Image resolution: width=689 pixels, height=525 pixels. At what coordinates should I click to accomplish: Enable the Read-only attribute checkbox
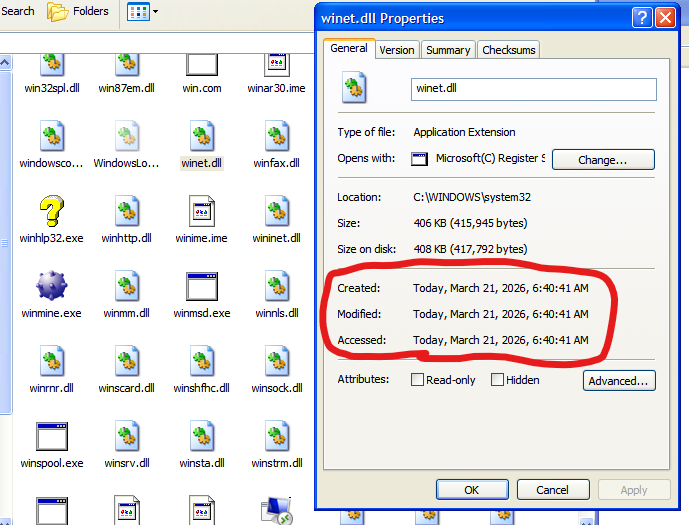(418, 380)
